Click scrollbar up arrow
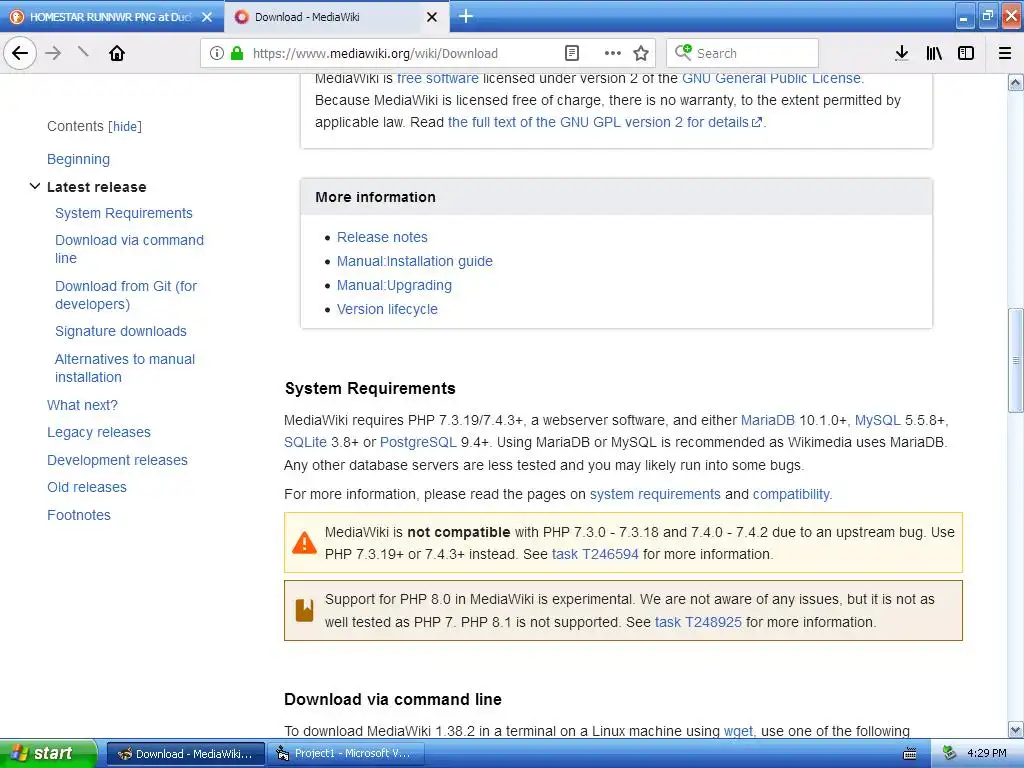The image size is (1024, 768). (1015, 82)
